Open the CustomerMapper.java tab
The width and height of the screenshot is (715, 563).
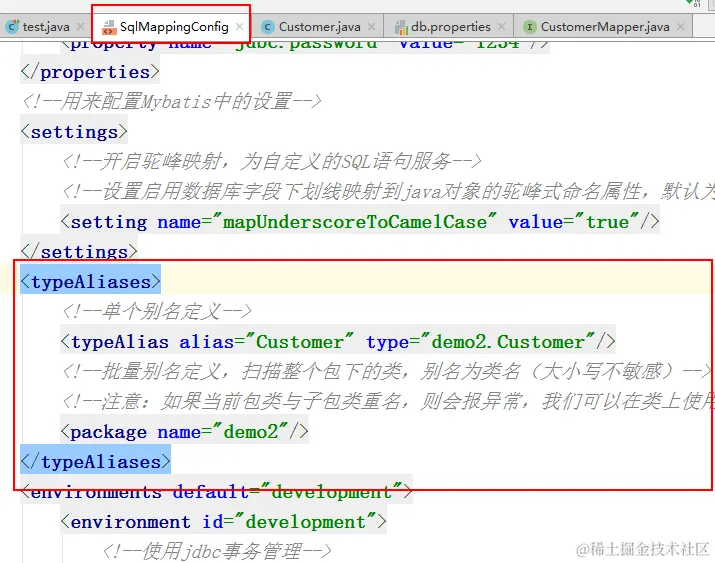(605, 27)
